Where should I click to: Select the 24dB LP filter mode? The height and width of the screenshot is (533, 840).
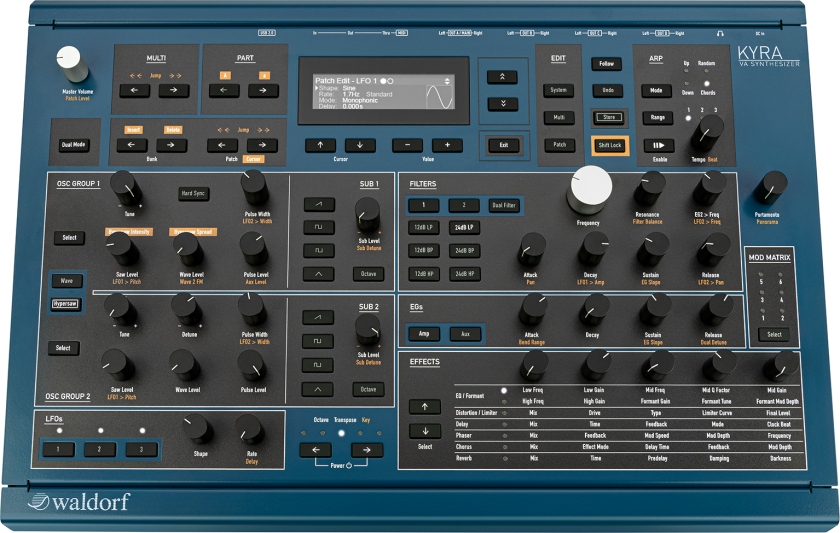click(464, 227)
